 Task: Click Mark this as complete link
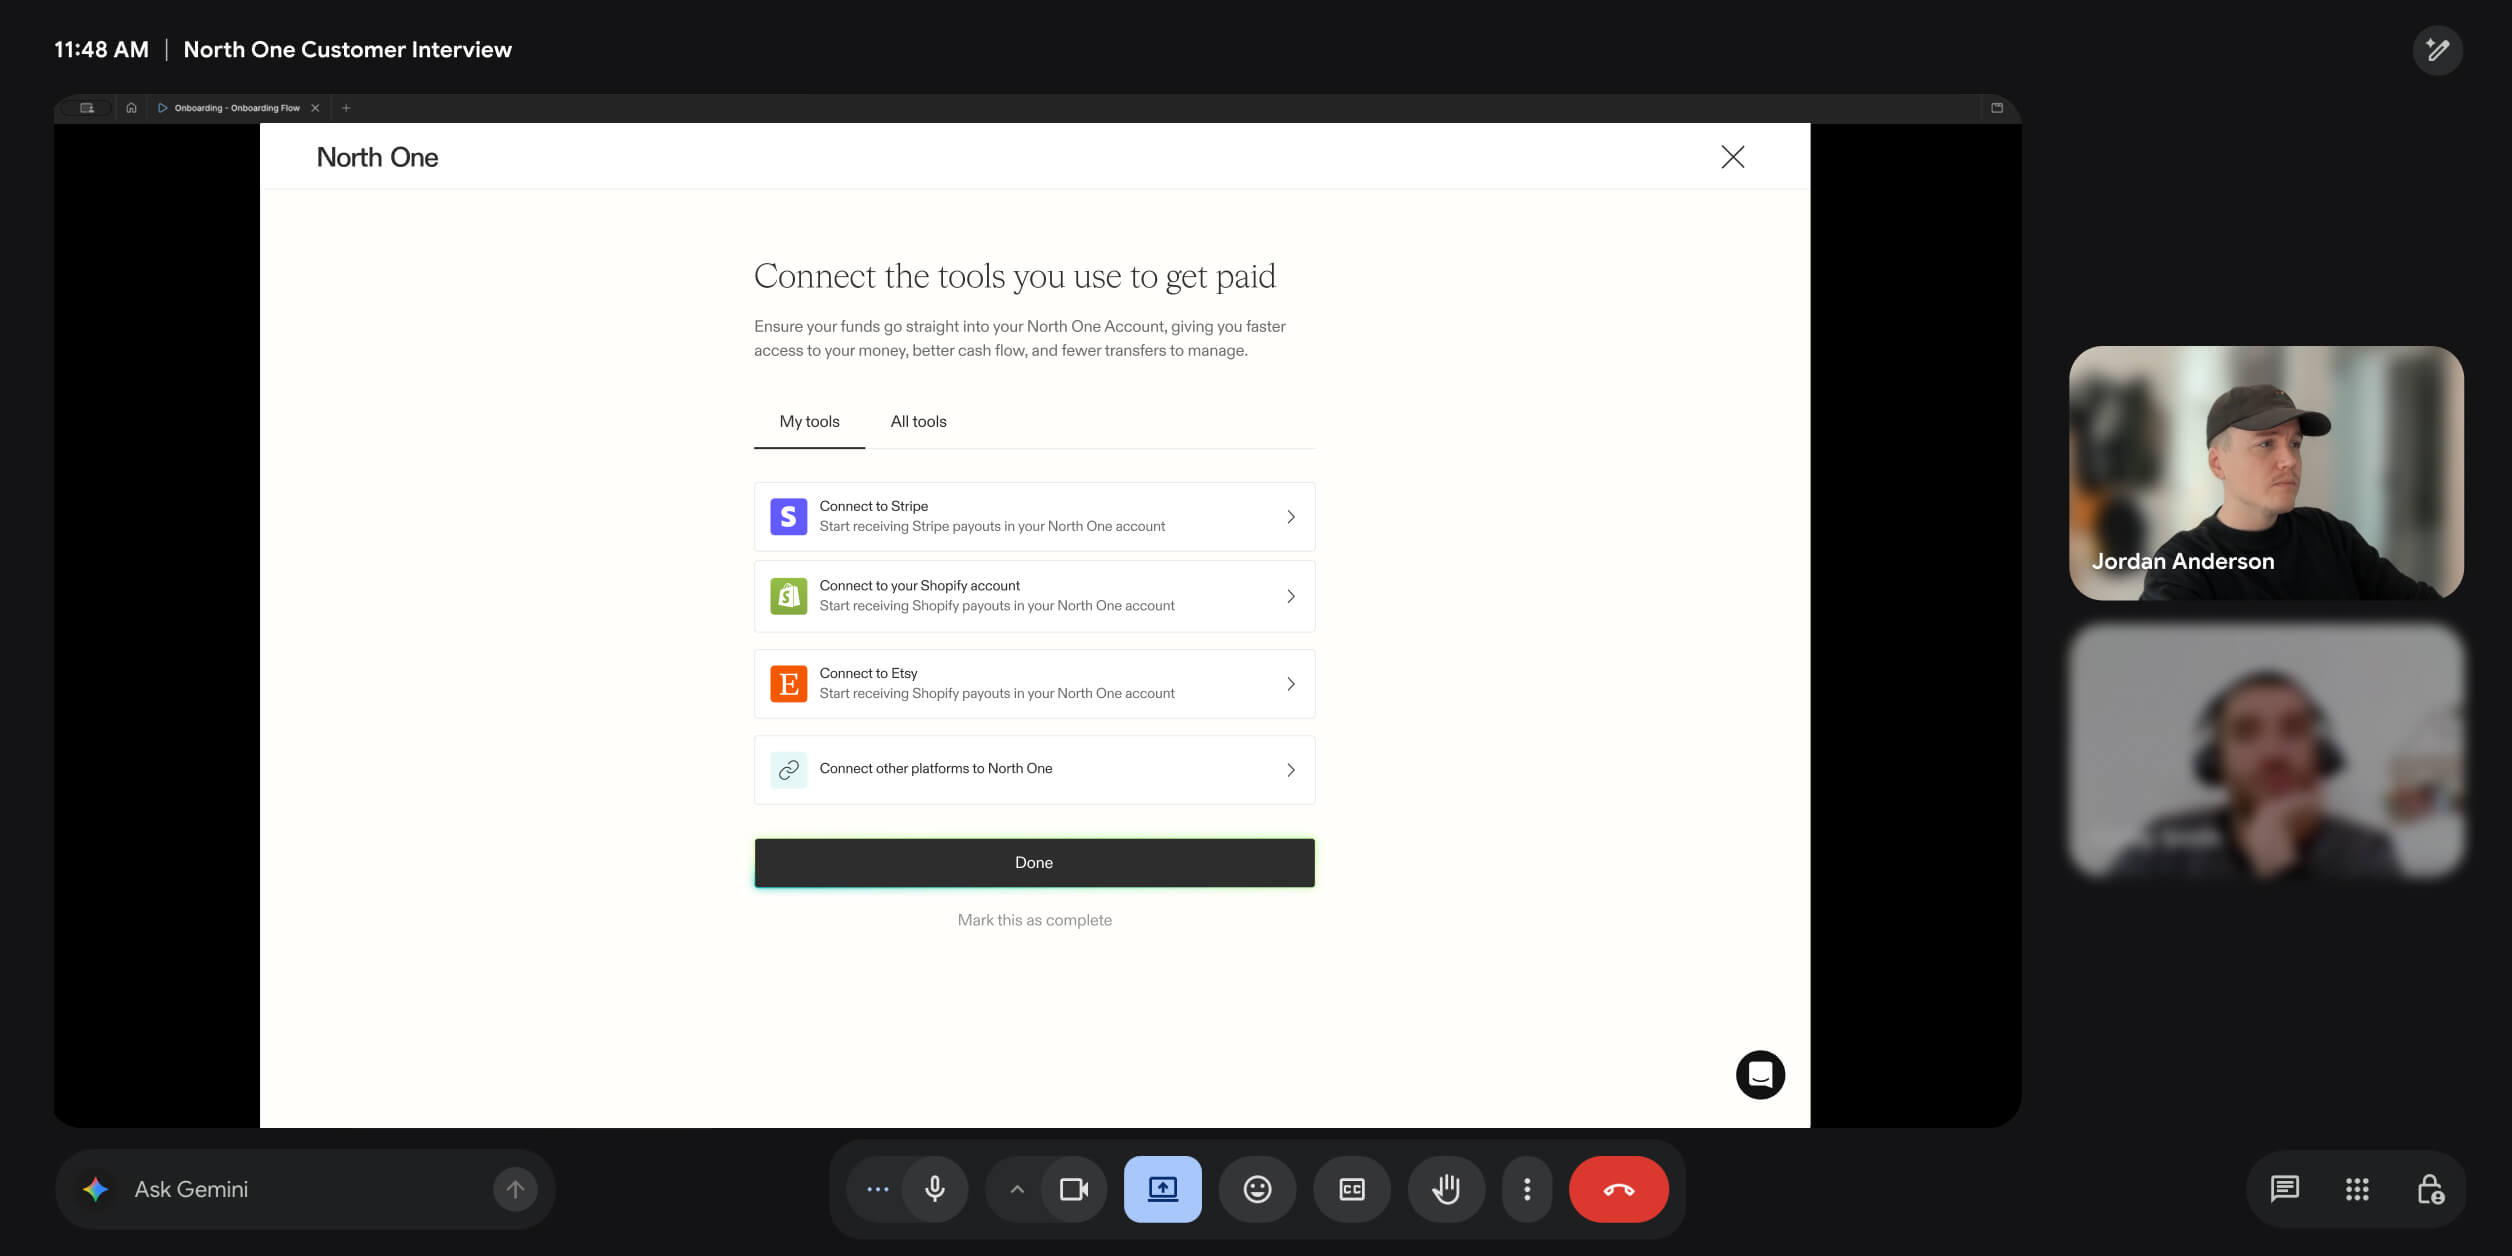[1034, 920]
